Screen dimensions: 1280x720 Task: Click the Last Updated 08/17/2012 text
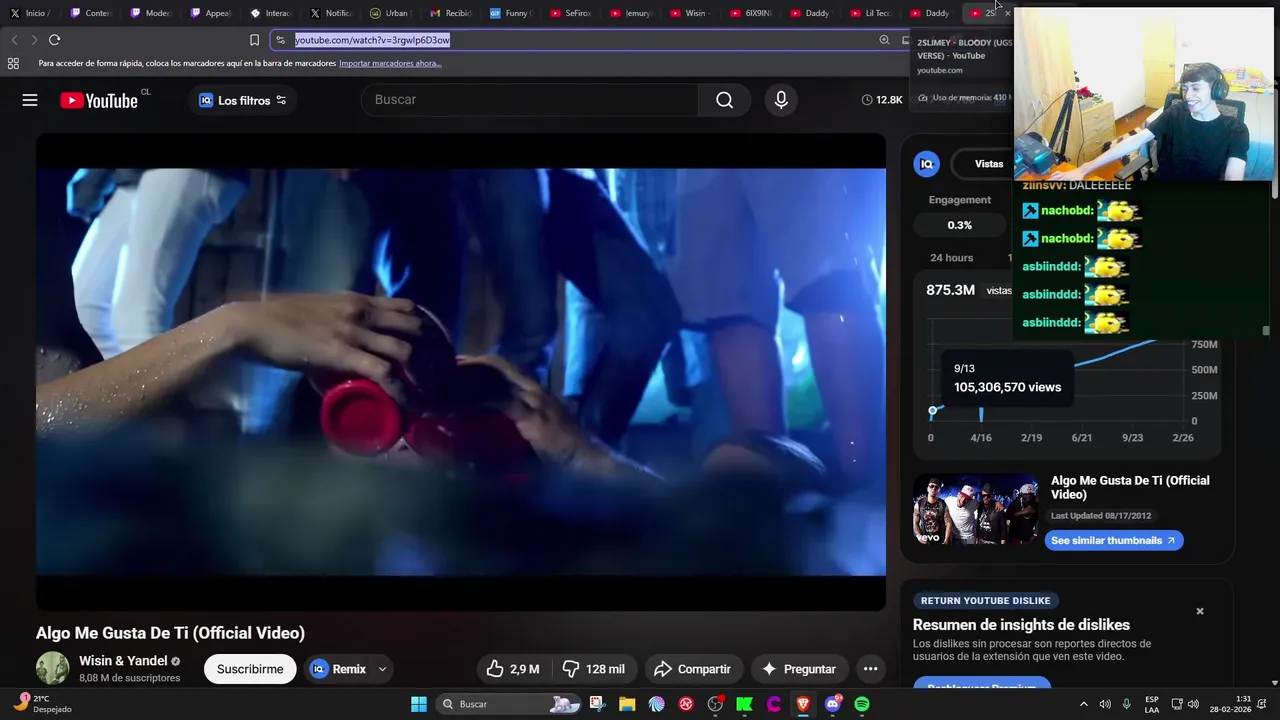(x=1101, y=516)
